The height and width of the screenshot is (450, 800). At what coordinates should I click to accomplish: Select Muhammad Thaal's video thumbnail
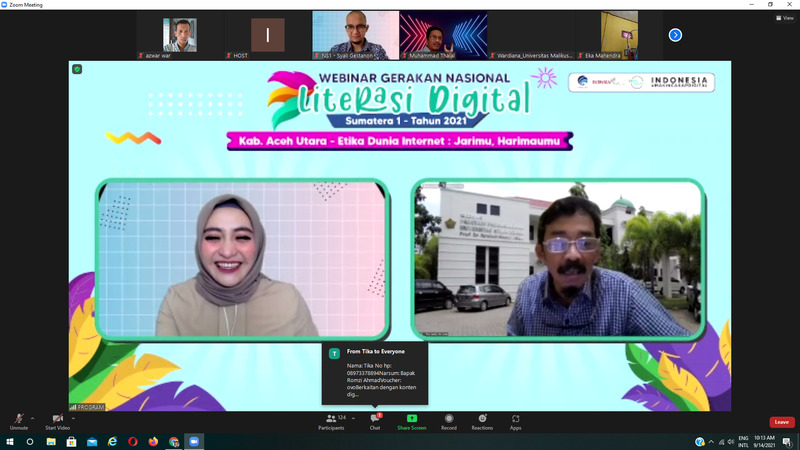coord(443,35)
